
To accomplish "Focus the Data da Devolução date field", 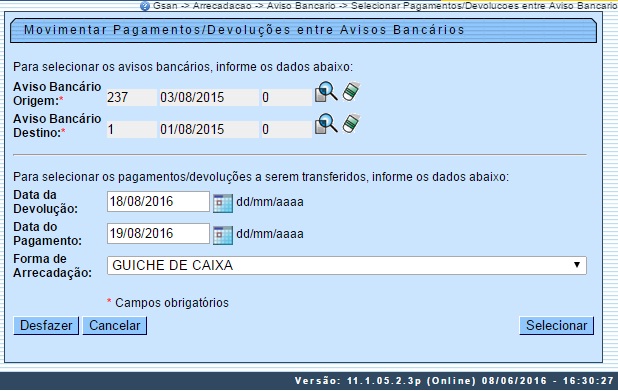I will coord(158,201).
